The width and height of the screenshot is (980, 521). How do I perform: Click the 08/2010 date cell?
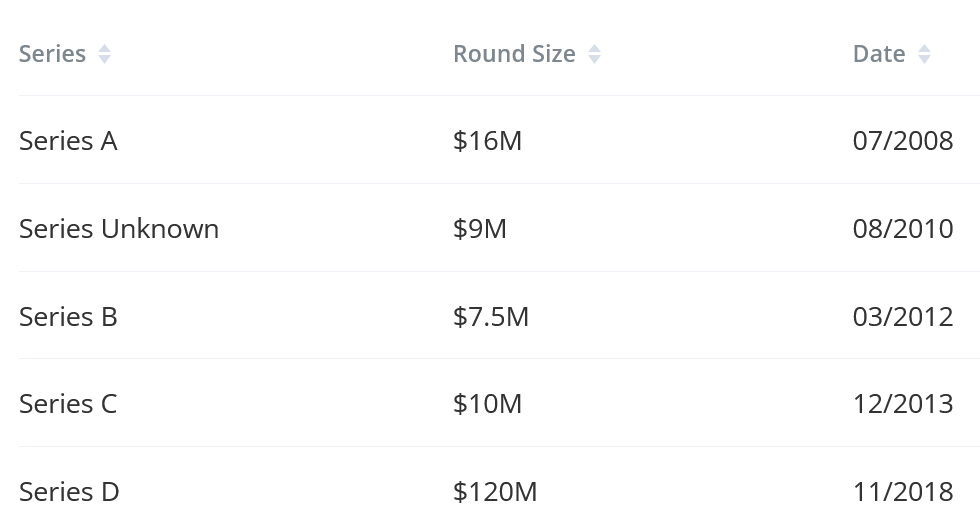coord(903,229)
